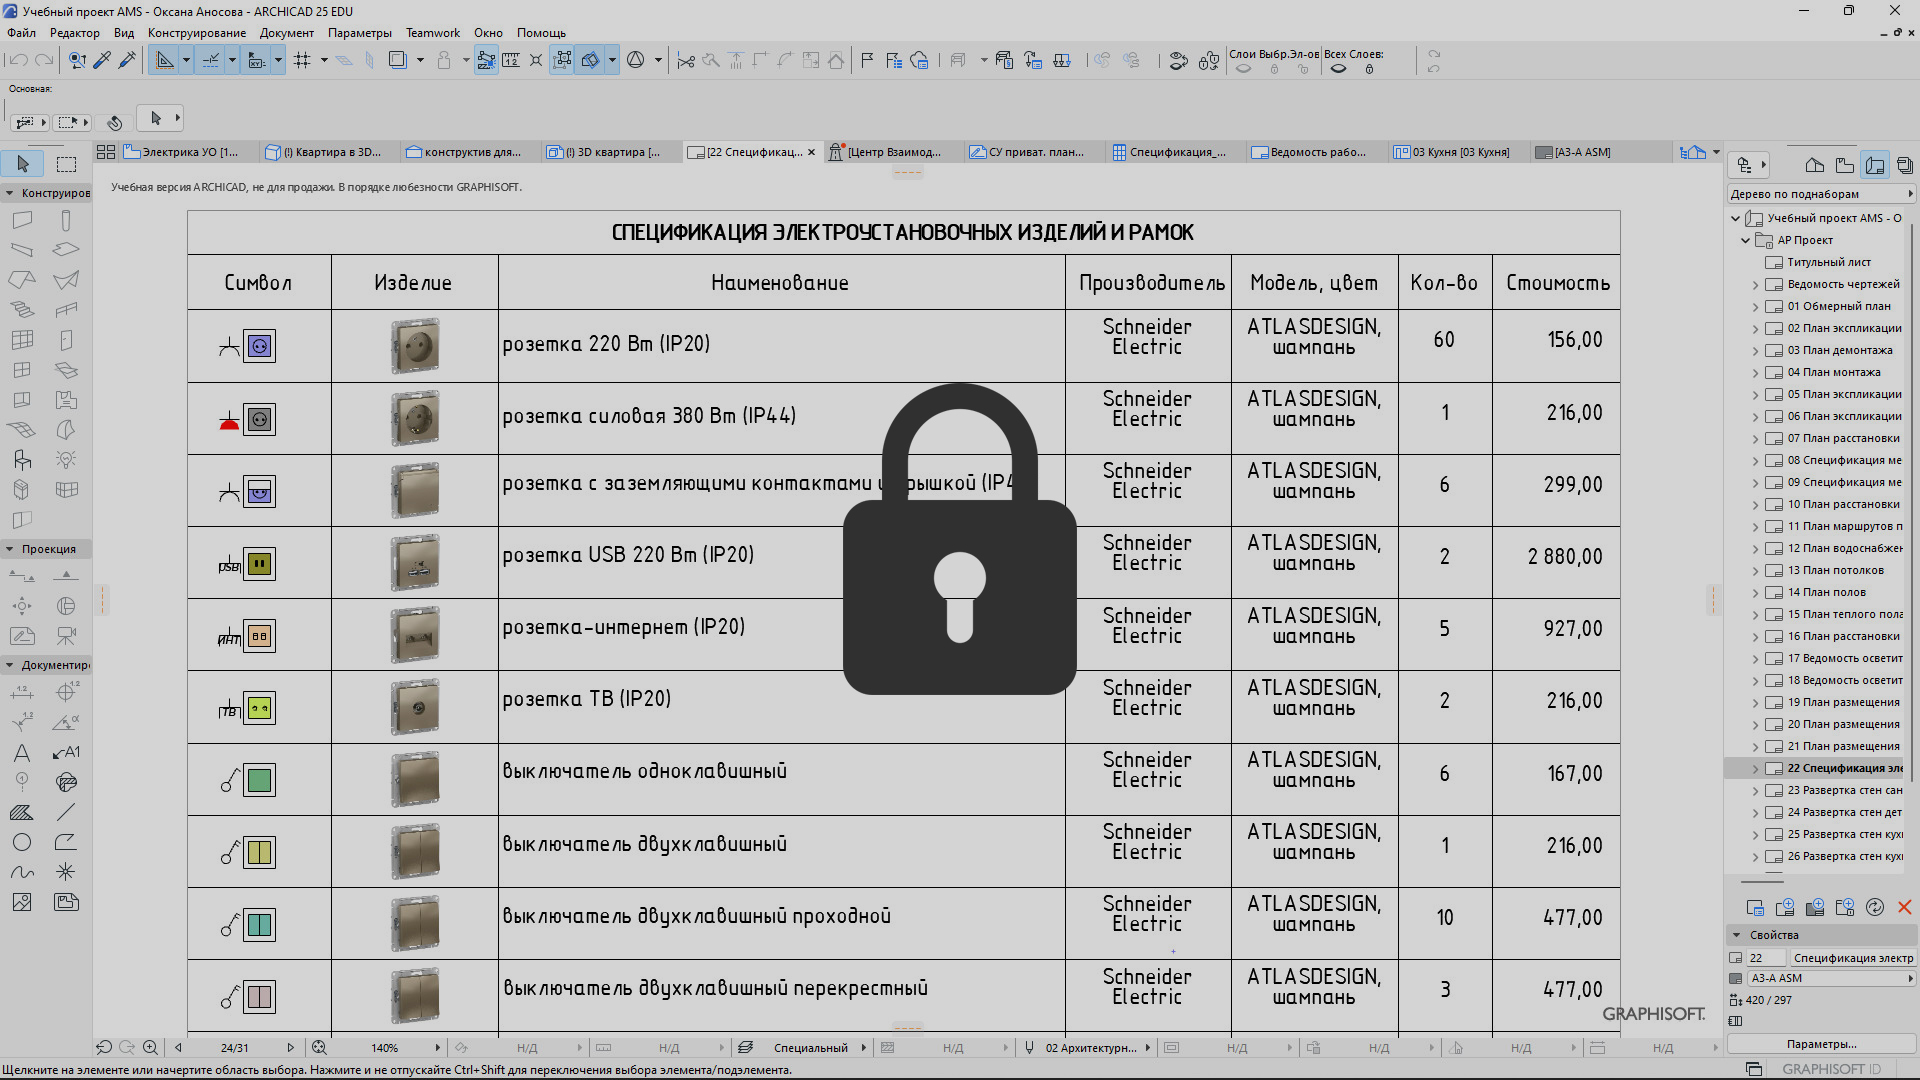Screen dimensions: 1920x1080
Task: Click the lock/unlock layers padlock icon
Action: (x=1209, y=61)
